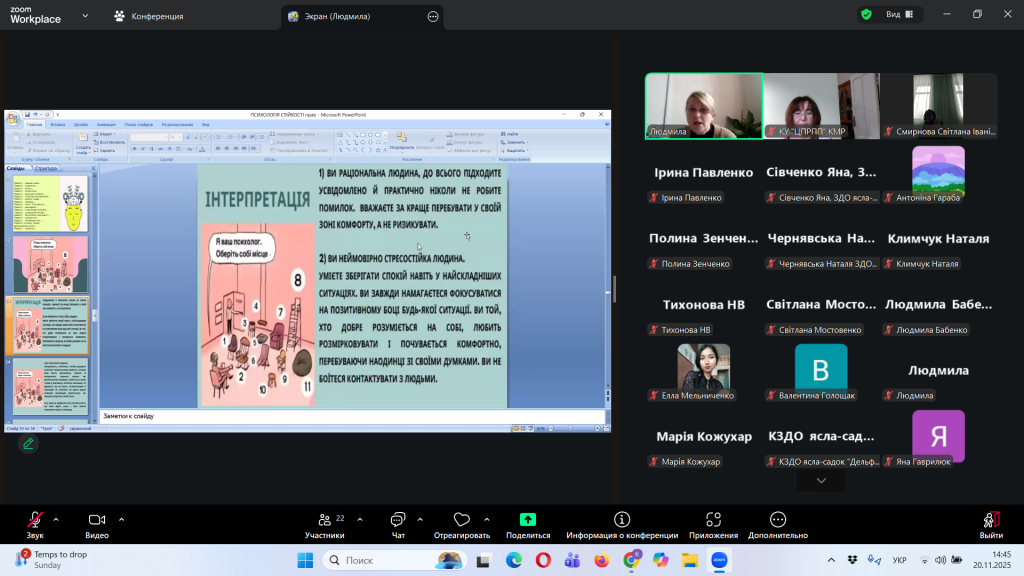Image resolution: width=1024 pixels, height=576 pixels.
Task: Open the Вид view layout button
Action: click(x=899, y=15)
